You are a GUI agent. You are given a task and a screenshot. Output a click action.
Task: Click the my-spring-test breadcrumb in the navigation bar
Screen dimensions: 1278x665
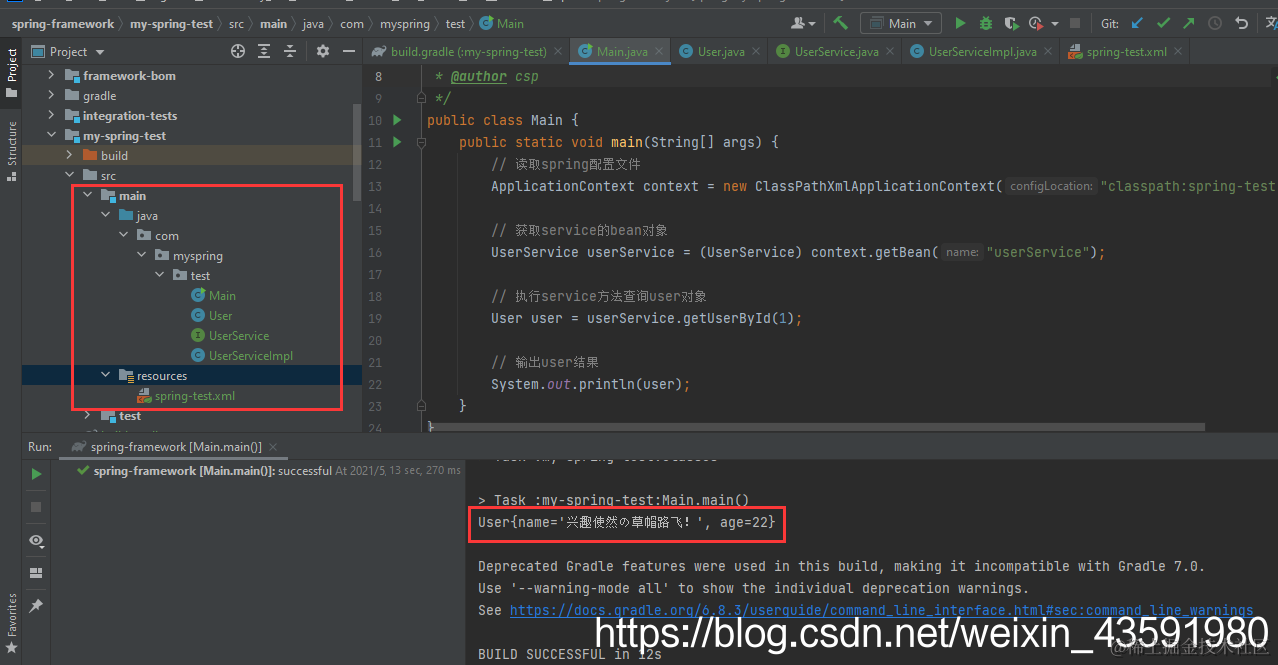point(170,23)
